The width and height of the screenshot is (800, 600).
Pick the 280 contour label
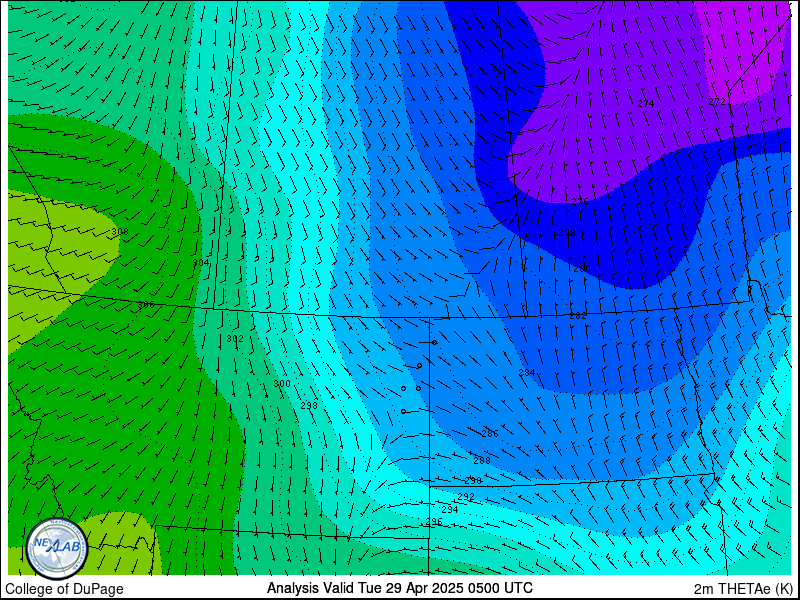point(582,269)
